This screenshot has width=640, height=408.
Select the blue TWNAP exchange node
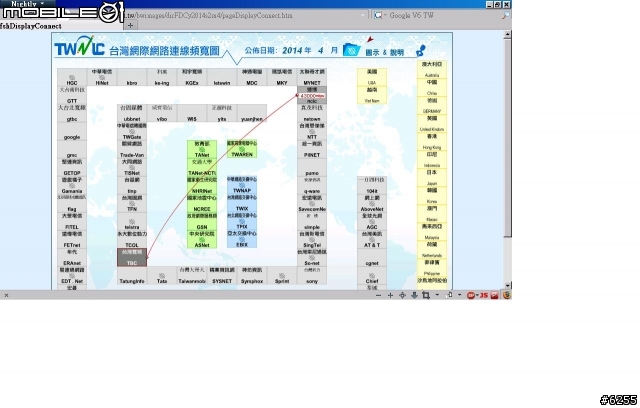point(242,185)
